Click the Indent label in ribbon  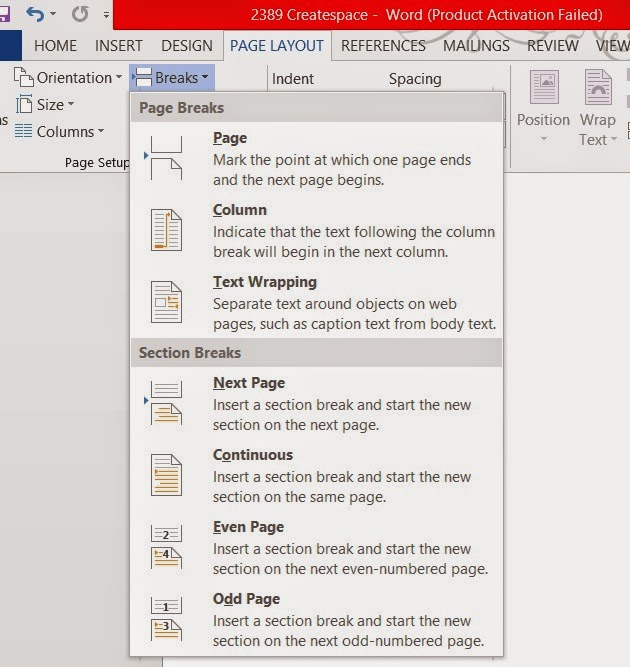tap(293, 79)
